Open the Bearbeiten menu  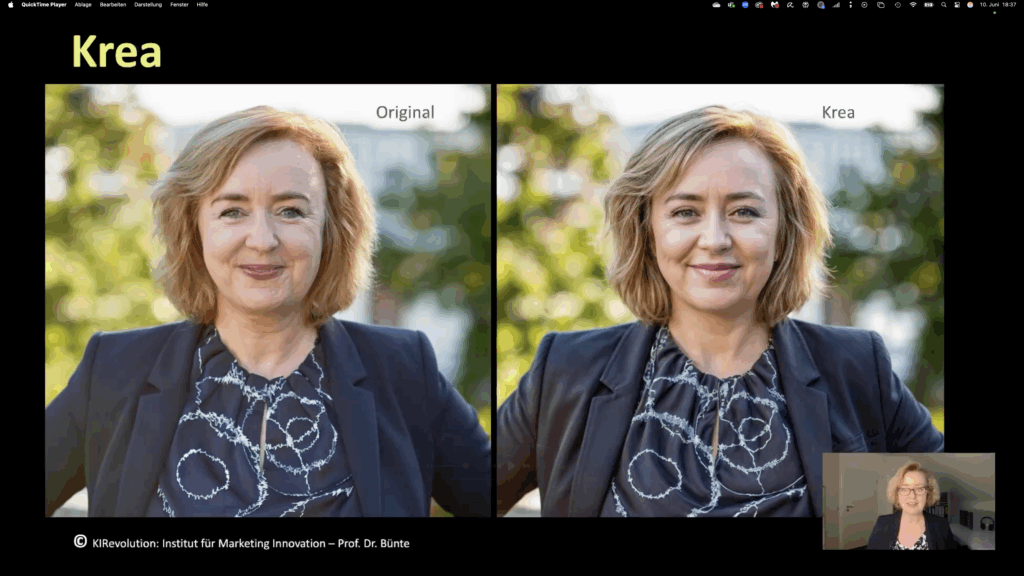[113, 5]
